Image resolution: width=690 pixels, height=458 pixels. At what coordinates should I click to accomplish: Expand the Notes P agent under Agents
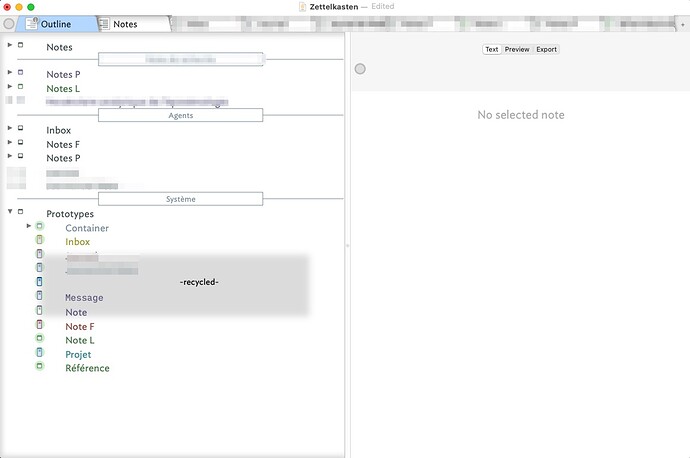(x=10, y=156)
